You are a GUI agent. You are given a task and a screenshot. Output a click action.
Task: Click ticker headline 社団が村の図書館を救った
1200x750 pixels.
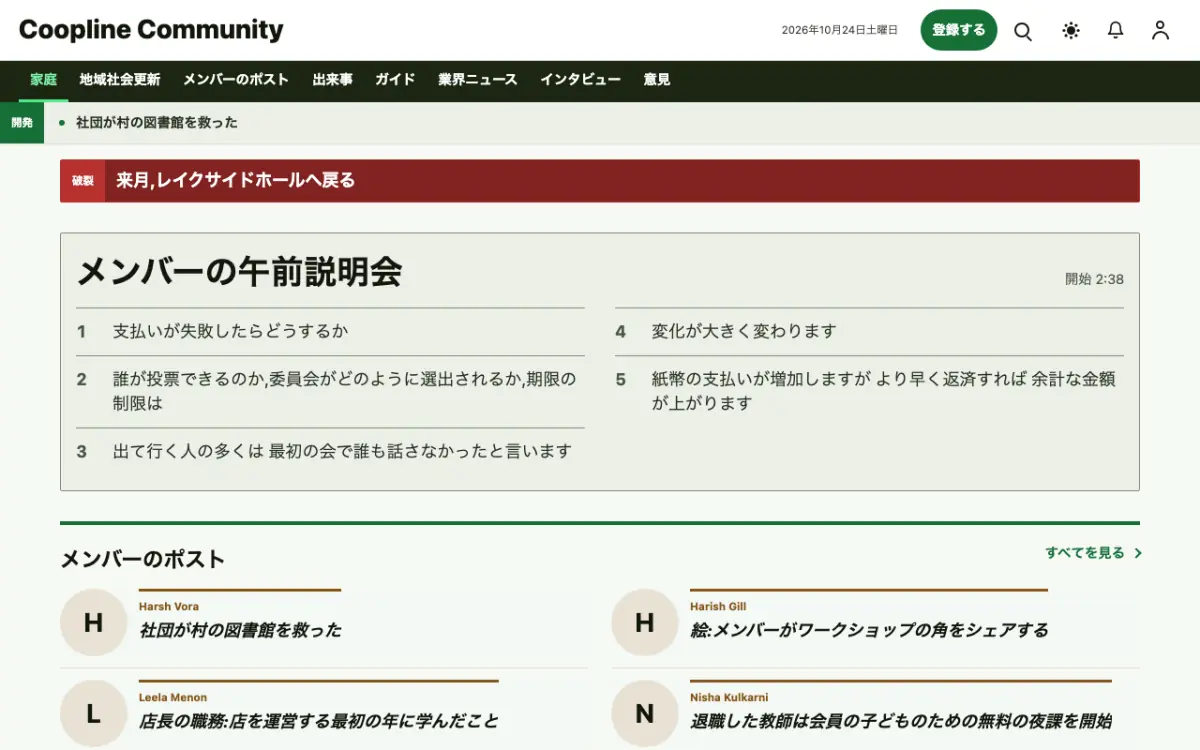157,123
